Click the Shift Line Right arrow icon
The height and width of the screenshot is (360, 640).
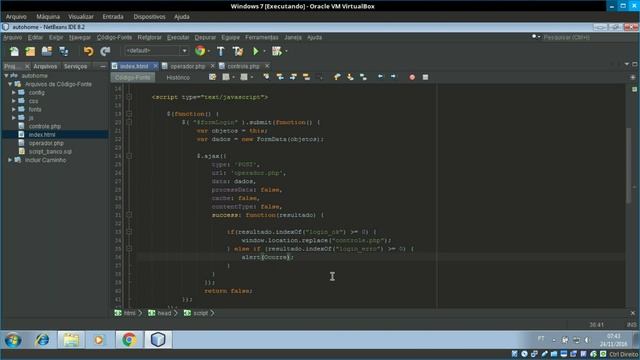(393, 76)
